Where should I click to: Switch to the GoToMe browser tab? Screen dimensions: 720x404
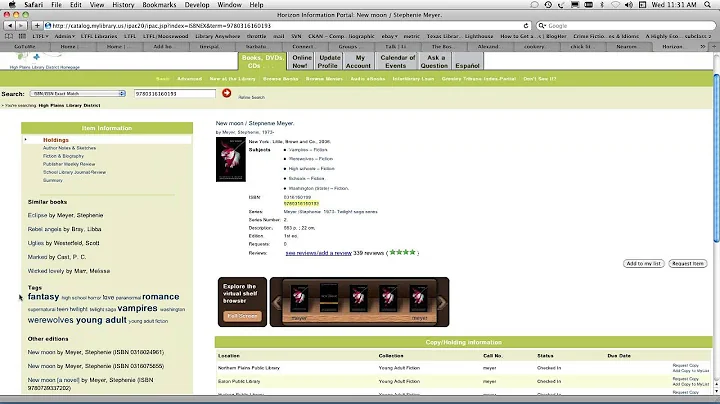pos(25,46)
